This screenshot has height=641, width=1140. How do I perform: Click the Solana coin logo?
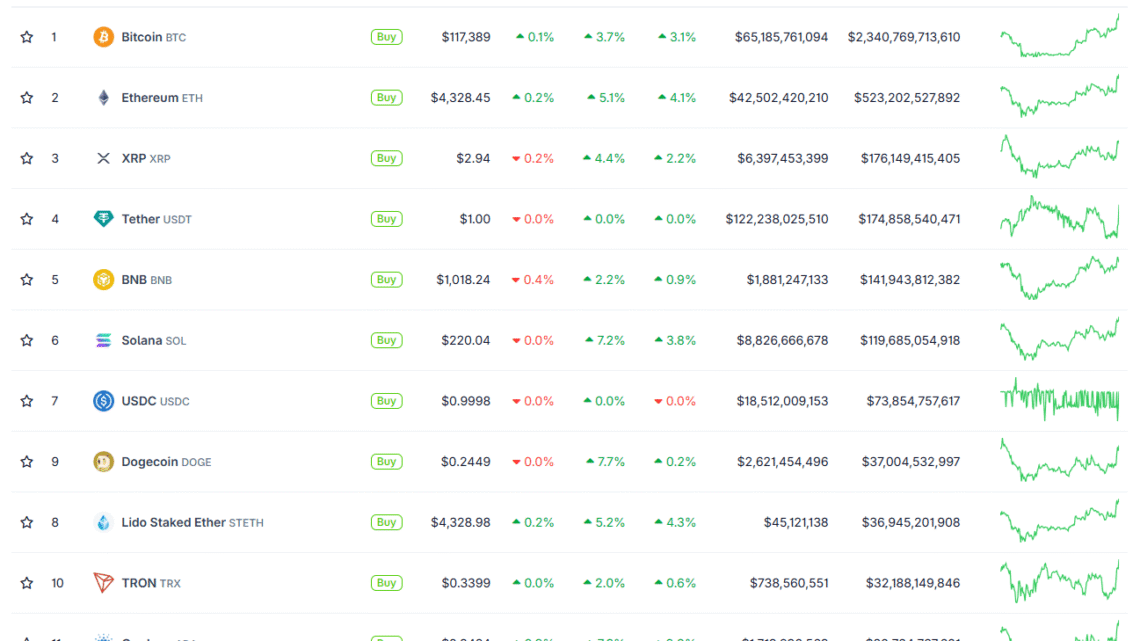(103, 340)
